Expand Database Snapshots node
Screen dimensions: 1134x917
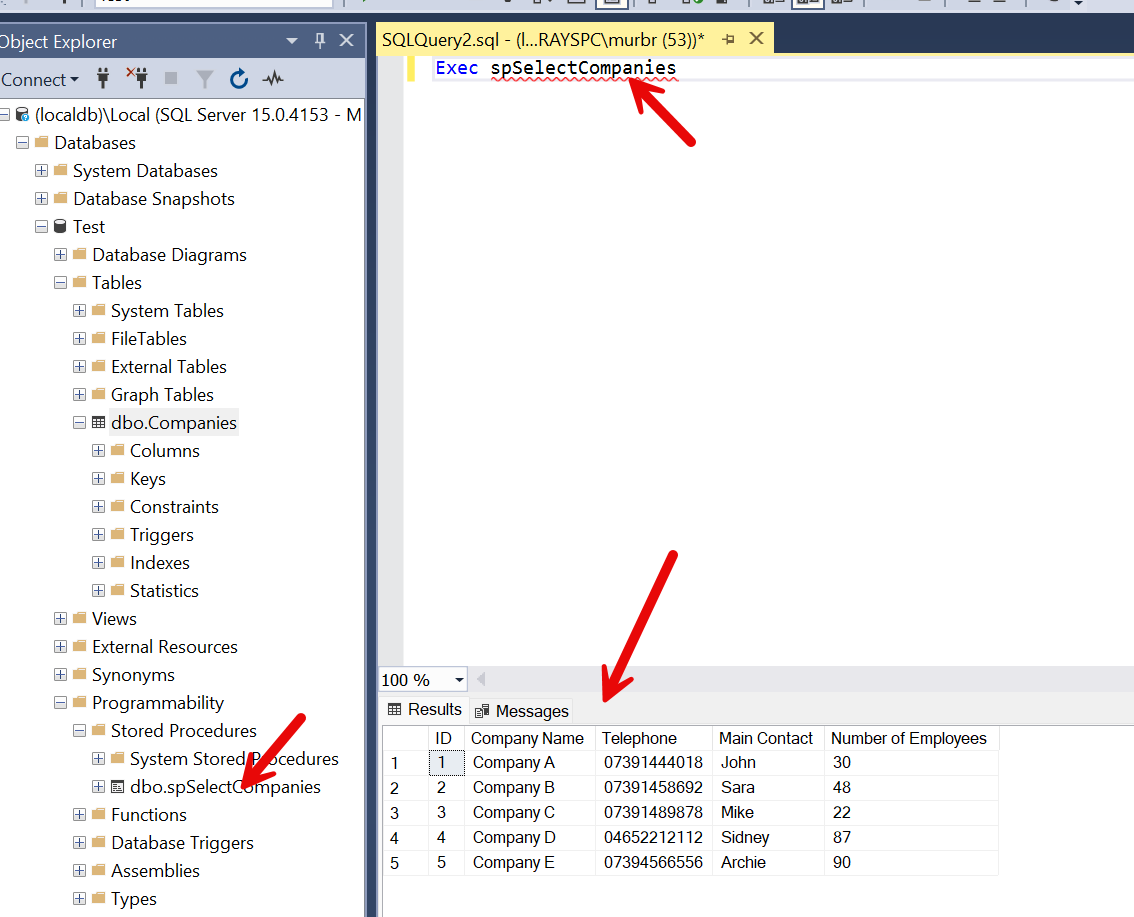click(41, 198)
